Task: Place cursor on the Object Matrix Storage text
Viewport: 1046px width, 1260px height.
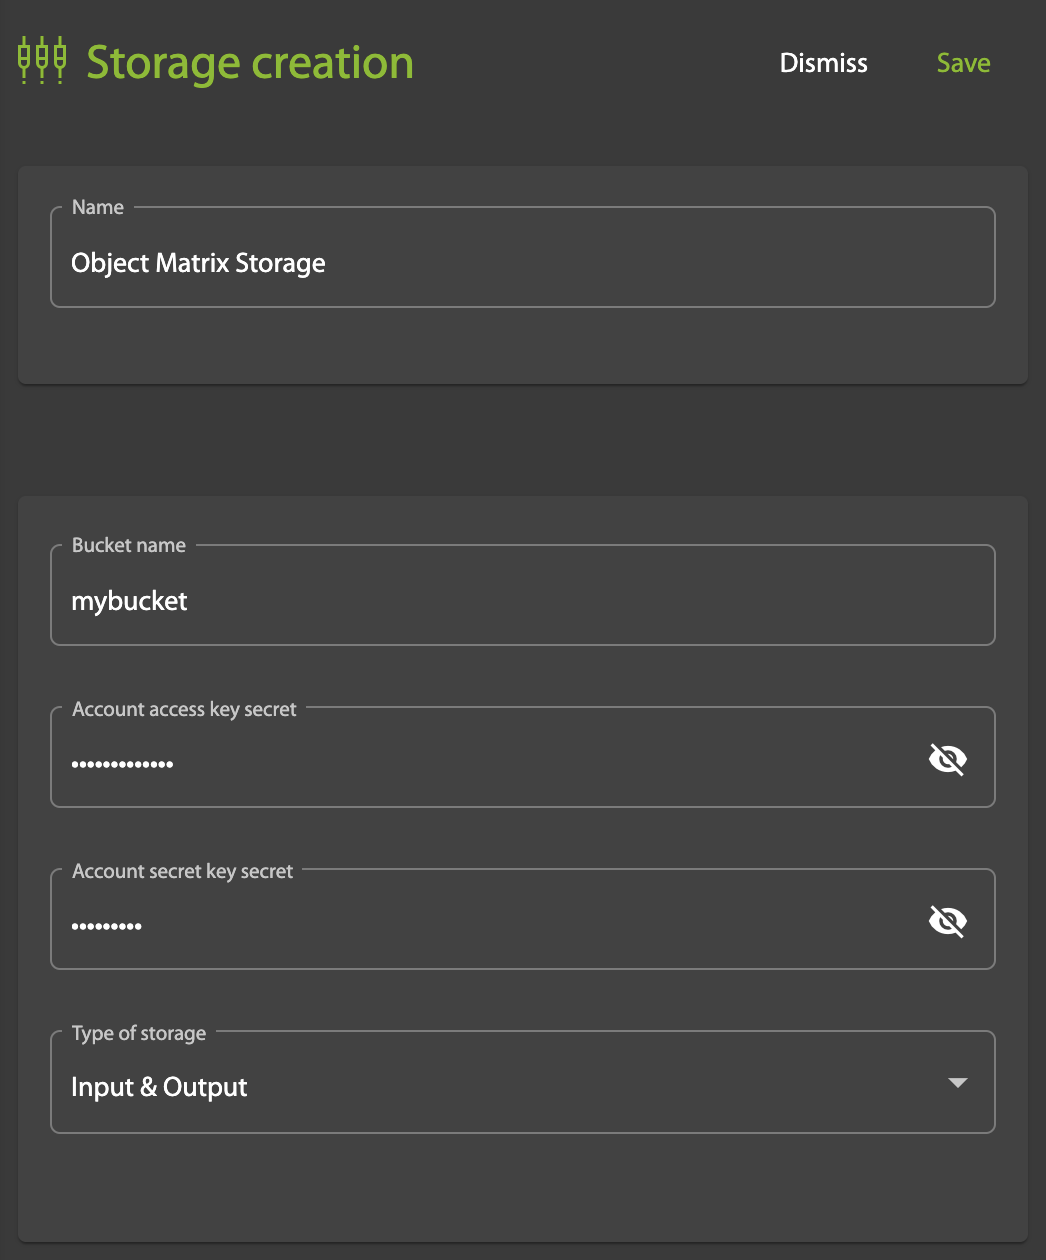Action: pos(198,263)
